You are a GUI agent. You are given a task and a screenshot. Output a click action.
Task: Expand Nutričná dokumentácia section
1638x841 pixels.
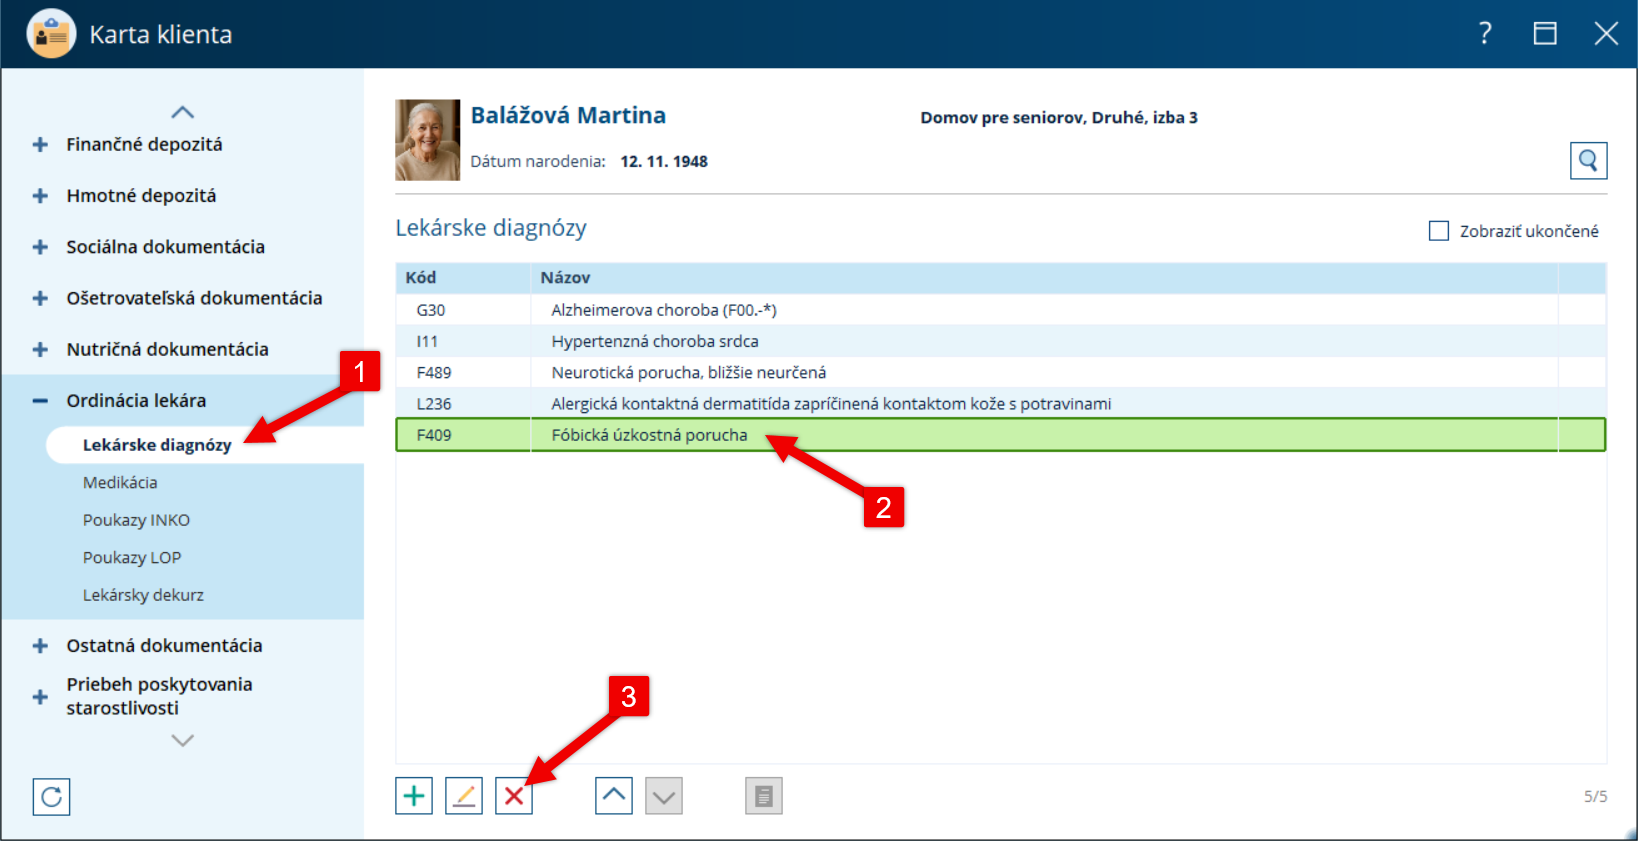[40, 349]
